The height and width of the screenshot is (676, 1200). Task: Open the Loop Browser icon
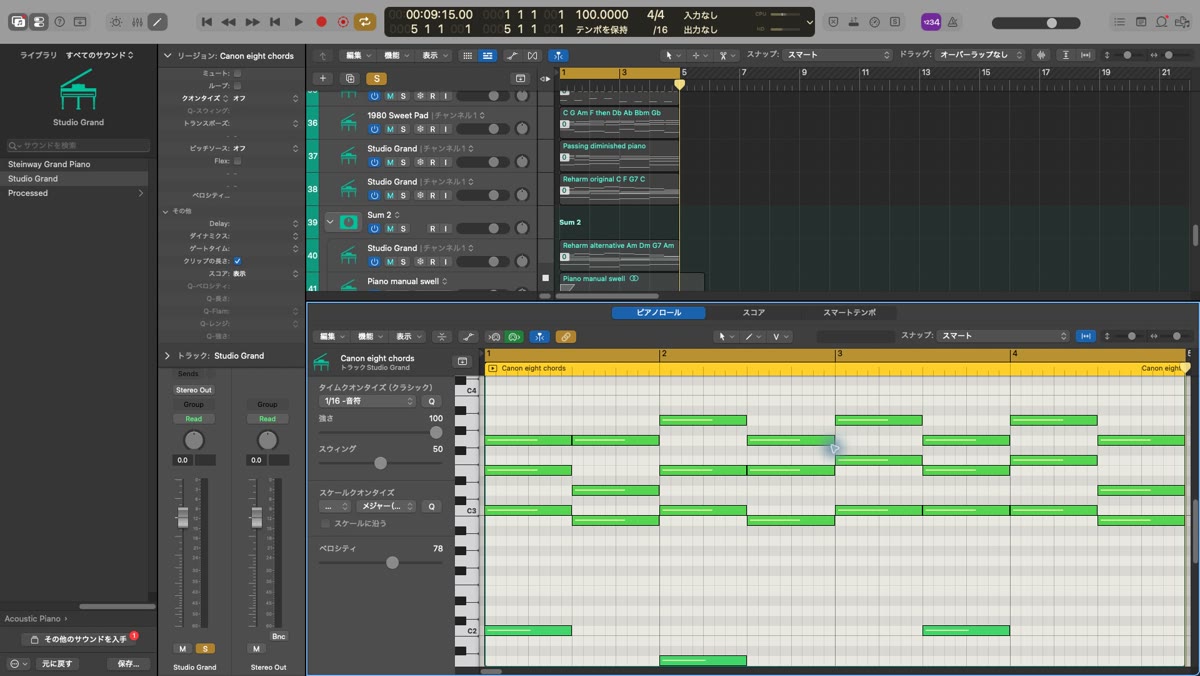(x=1162, y=21)
